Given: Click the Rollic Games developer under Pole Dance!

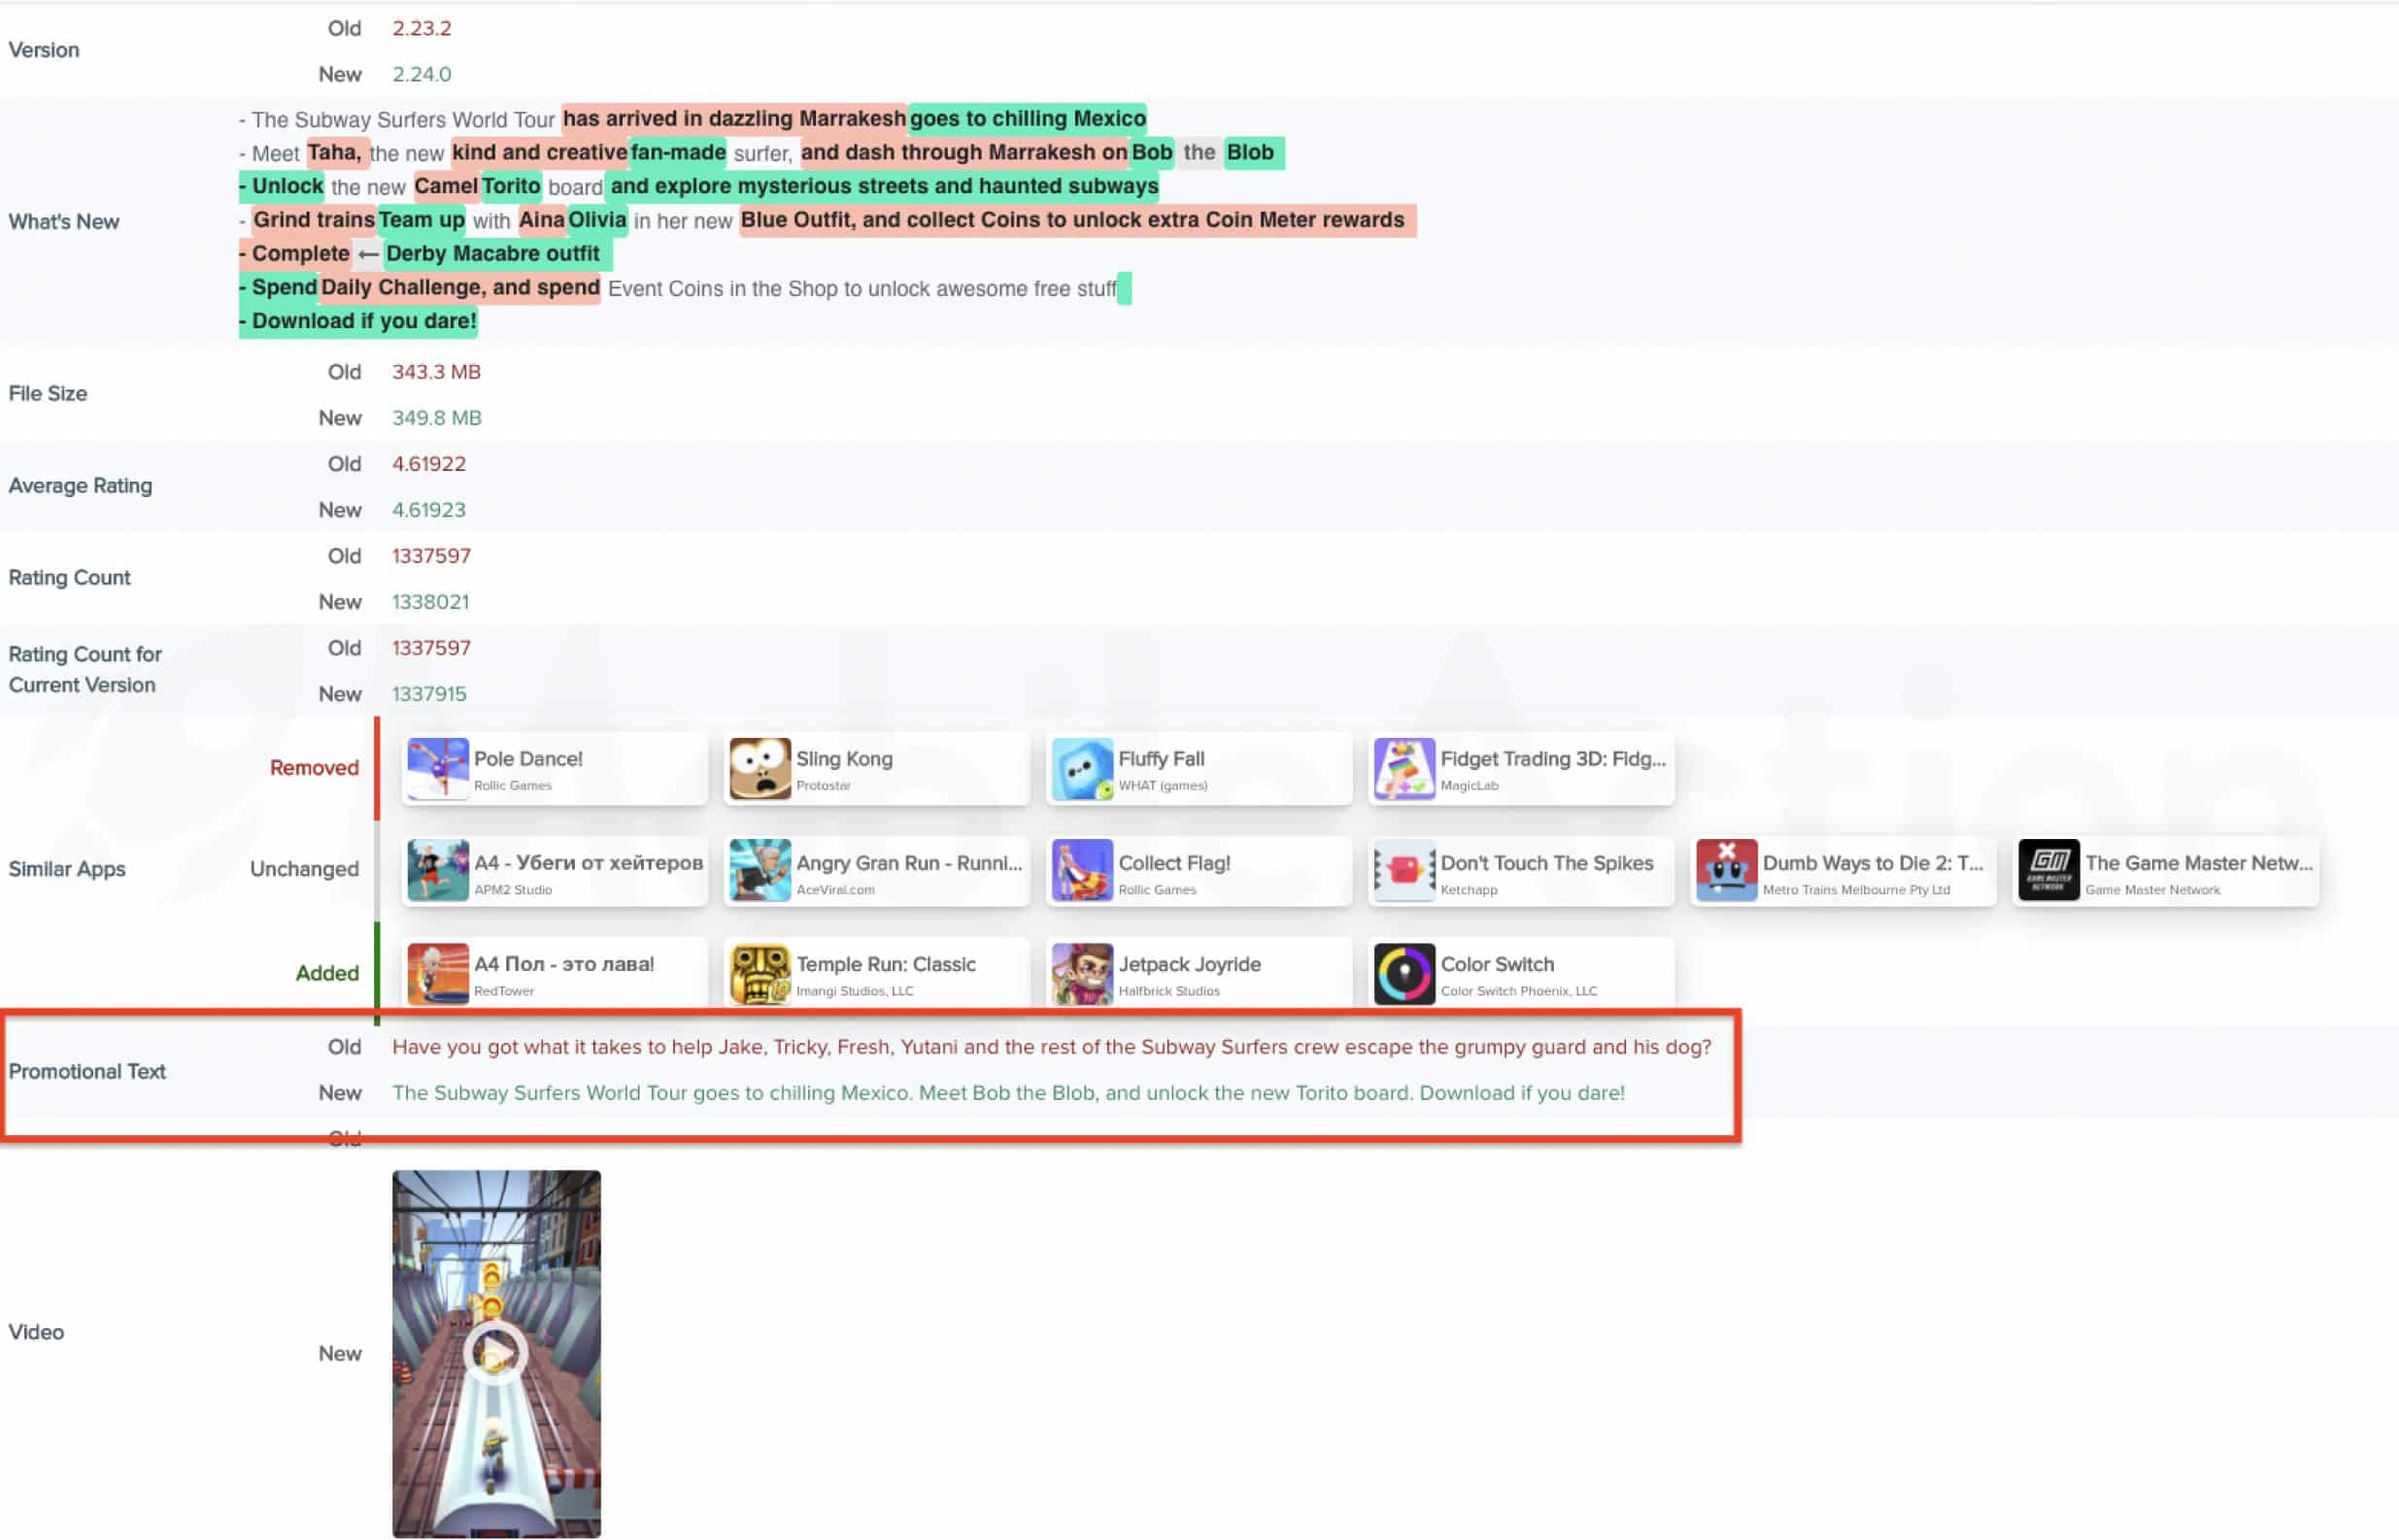Looking at the screenshot, I should click(513, 786).
